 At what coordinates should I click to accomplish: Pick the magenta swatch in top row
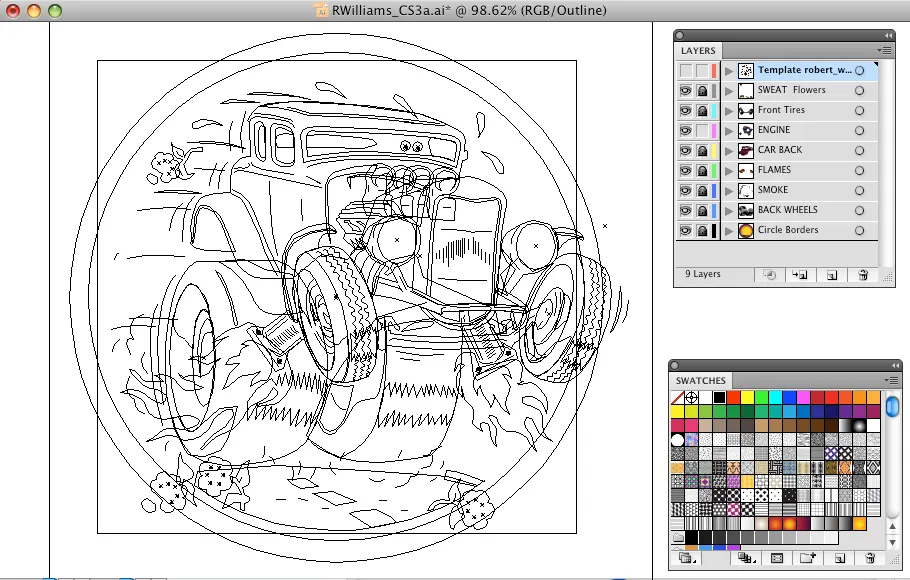(803, 398)
